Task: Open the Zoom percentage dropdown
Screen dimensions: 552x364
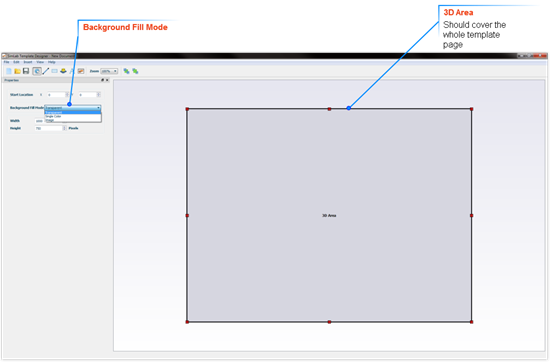Action: click(x=109, y=71)
